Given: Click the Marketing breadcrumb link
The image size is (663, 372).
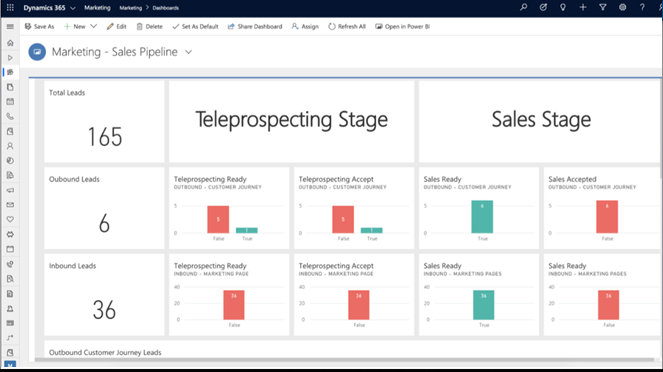Looking at the screenshot, I should (x=131, y=8).
